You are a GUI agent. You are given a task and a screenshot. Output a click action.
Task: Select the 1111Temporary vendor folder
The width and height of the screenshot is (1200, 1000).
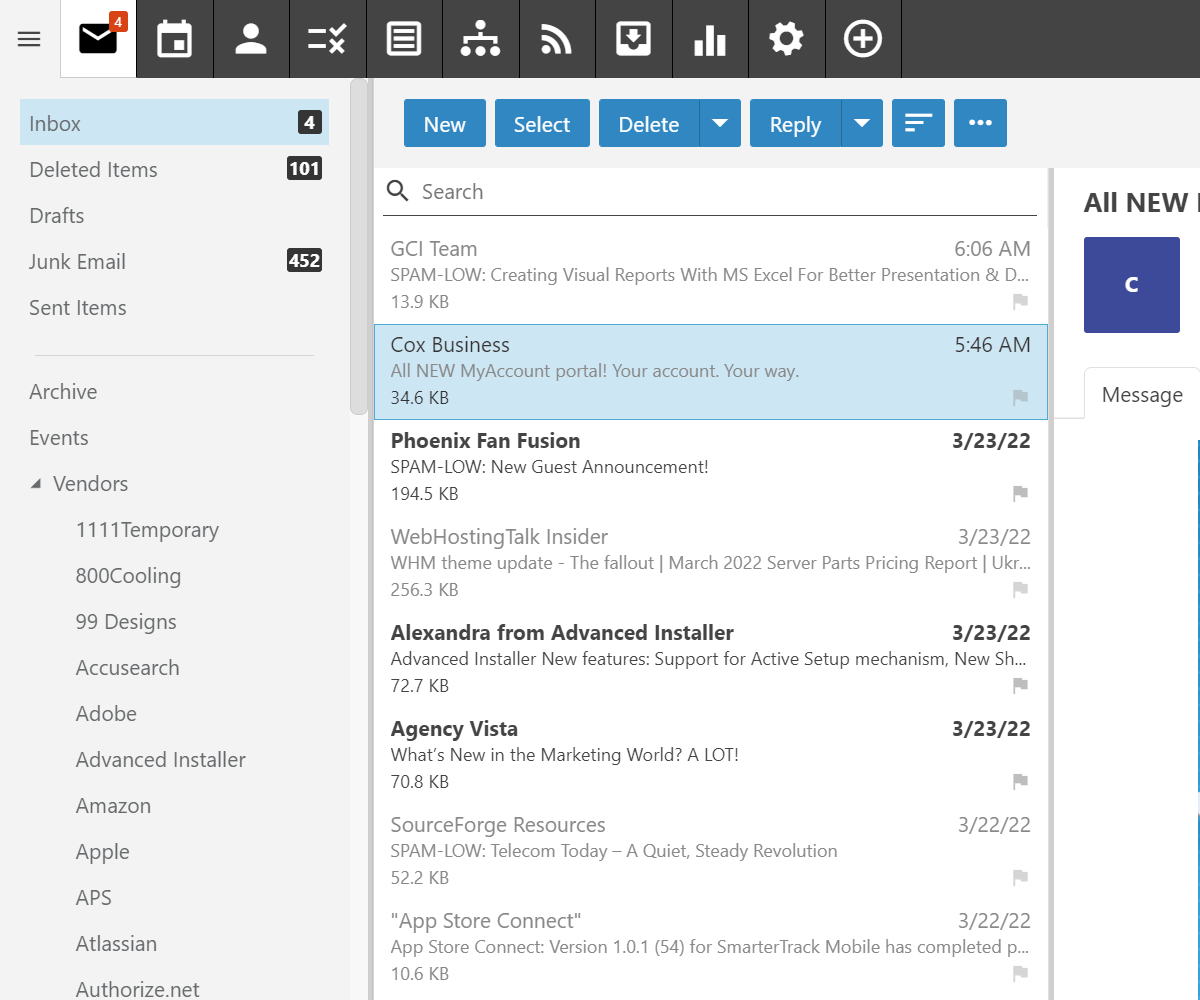click(147, 529)
